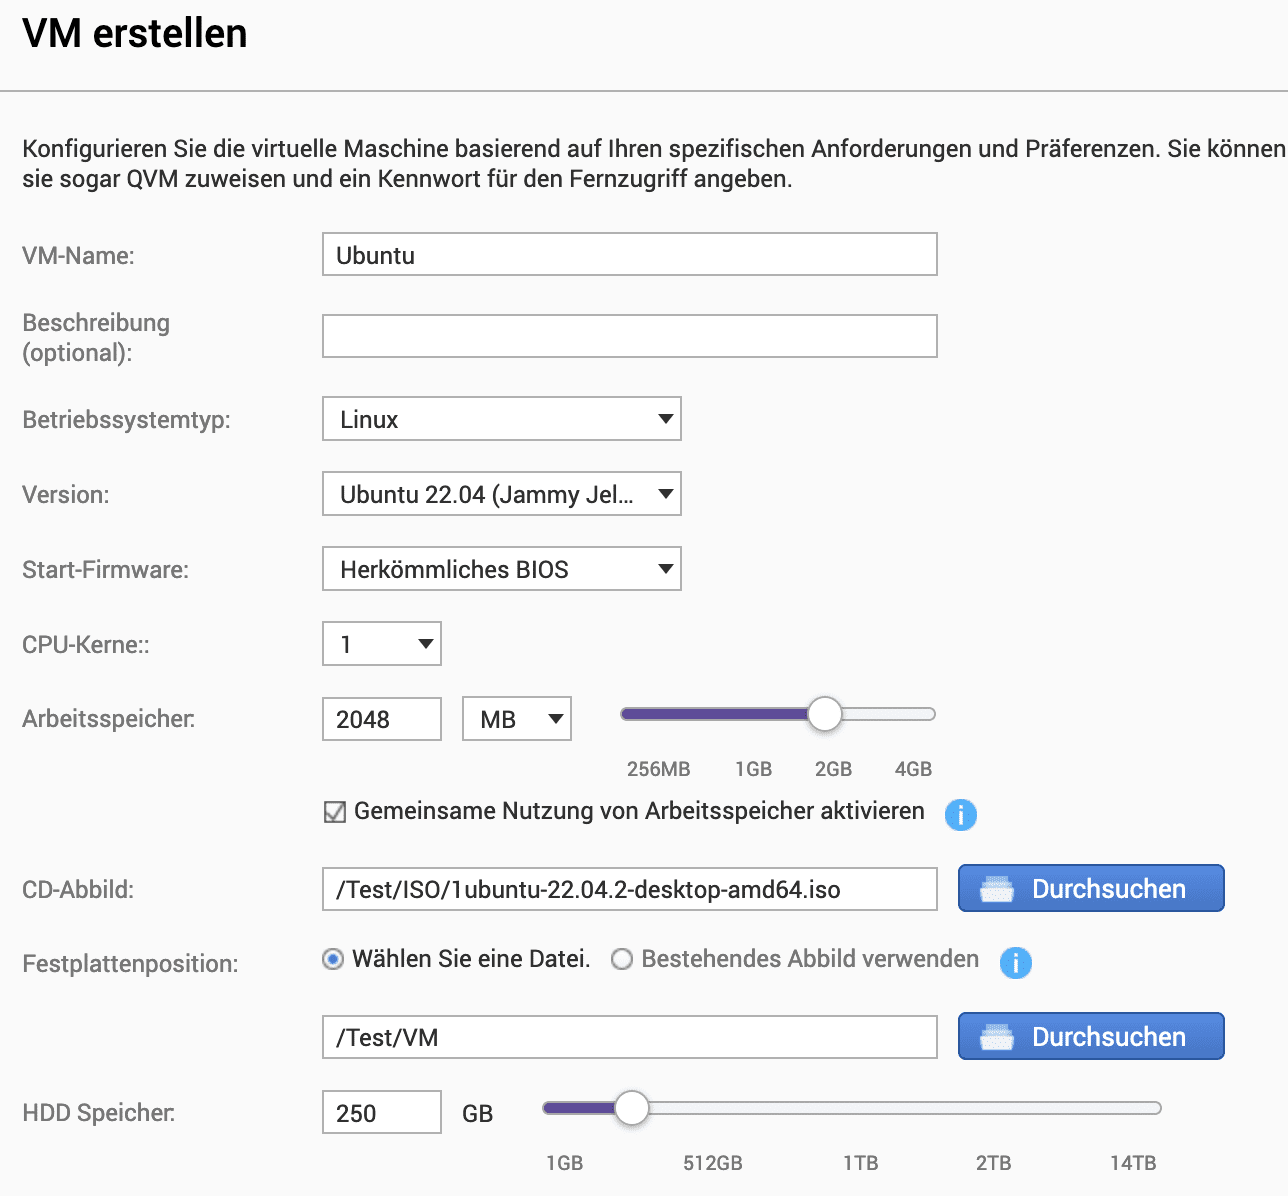Open the Version Ubuntu 22.04 dropdown
The height and width of the screenshot is (1196, 1288).
(x=502, y=494)
